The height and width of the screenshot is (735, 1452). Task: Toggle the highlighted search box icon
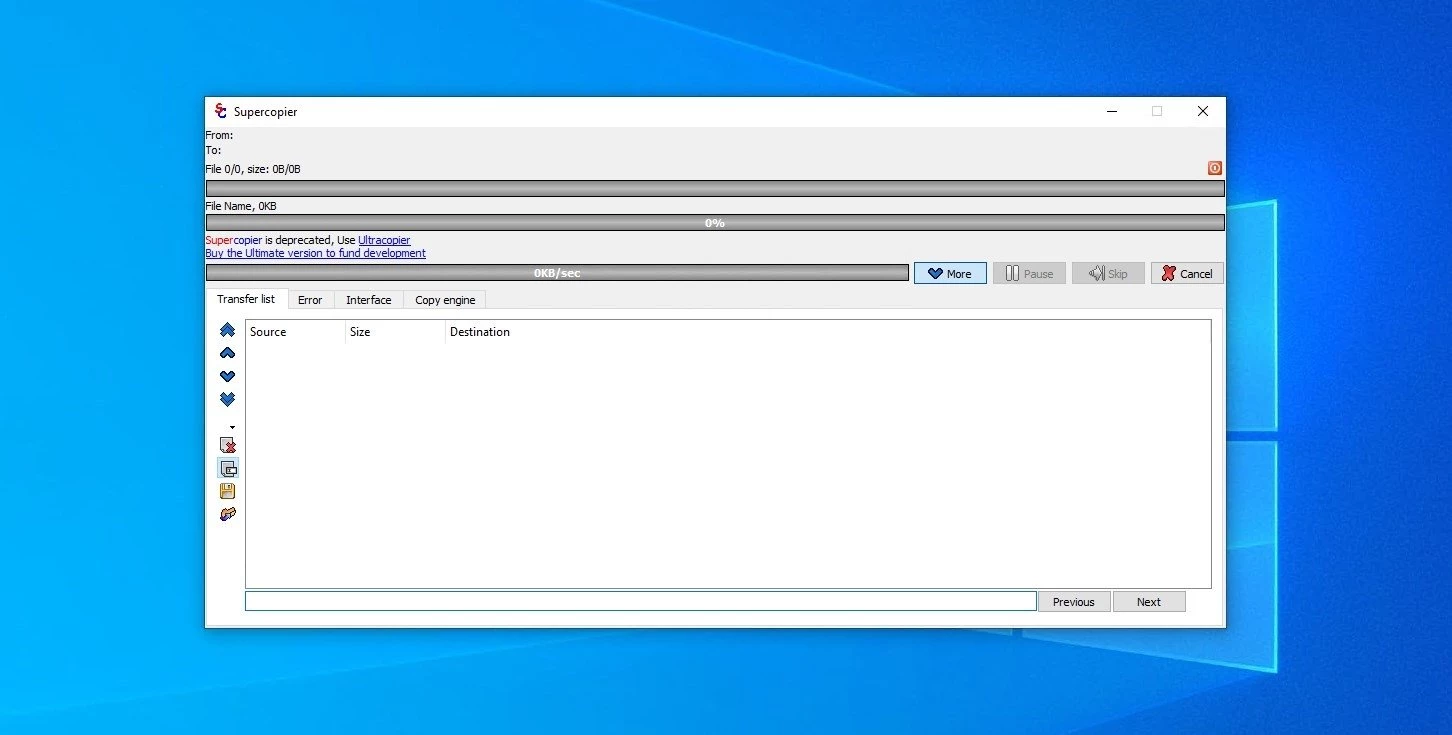(228, 468)
